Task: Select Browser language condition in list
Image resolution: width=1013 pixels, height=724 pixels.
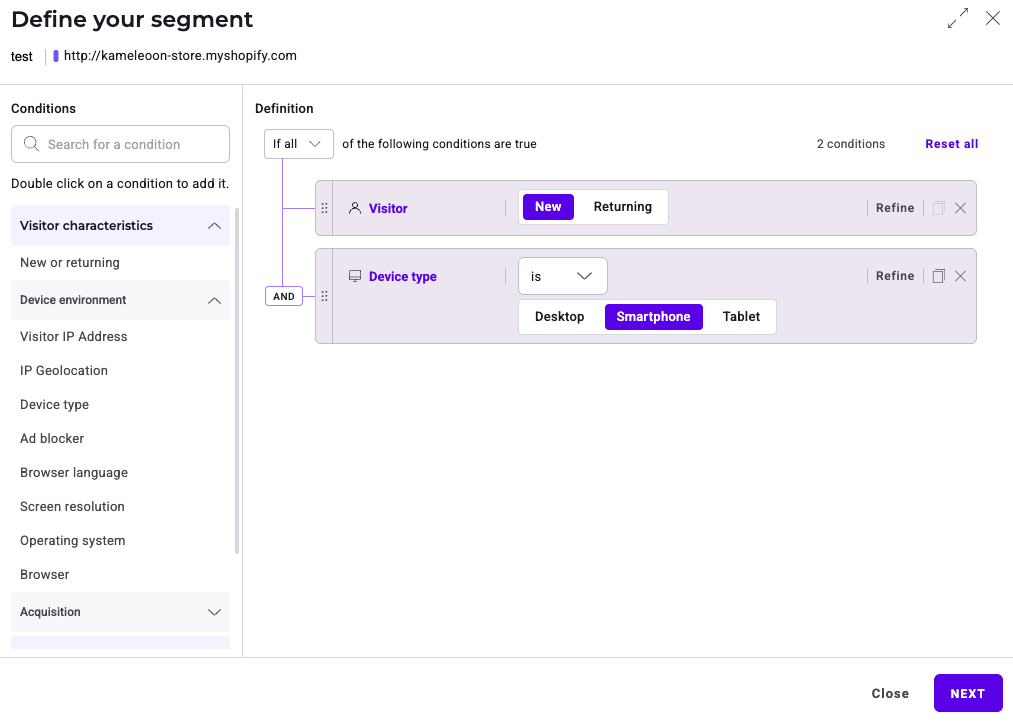Action: coord(74,473)
